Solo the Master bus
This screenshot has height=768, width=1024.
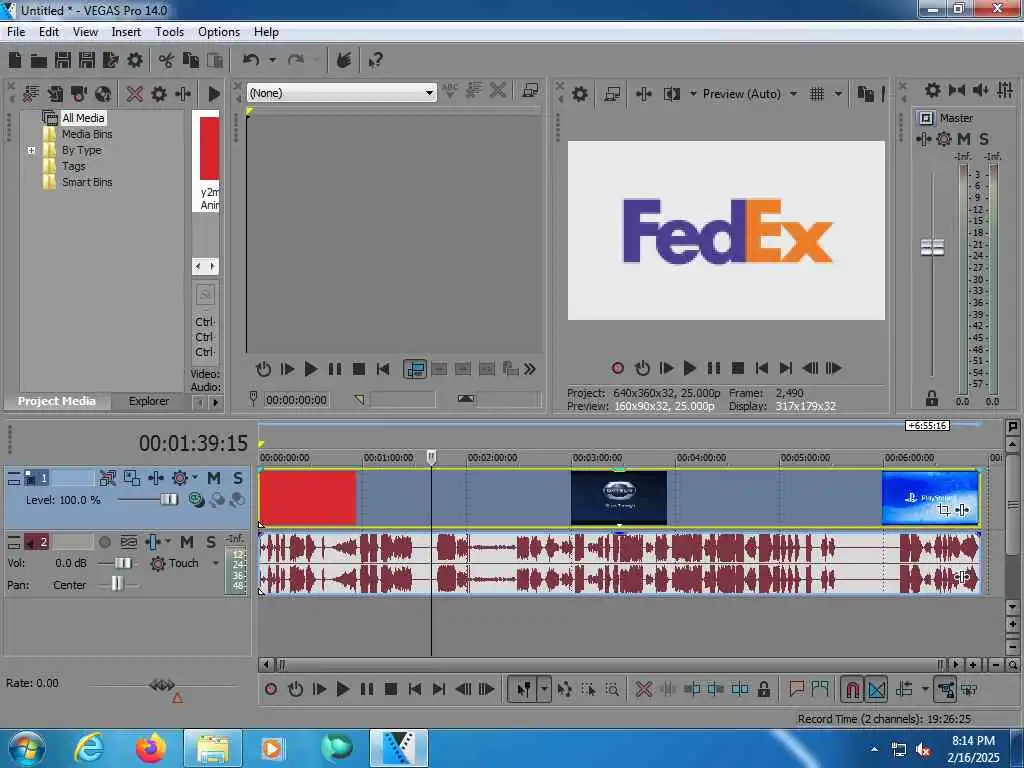984,138
